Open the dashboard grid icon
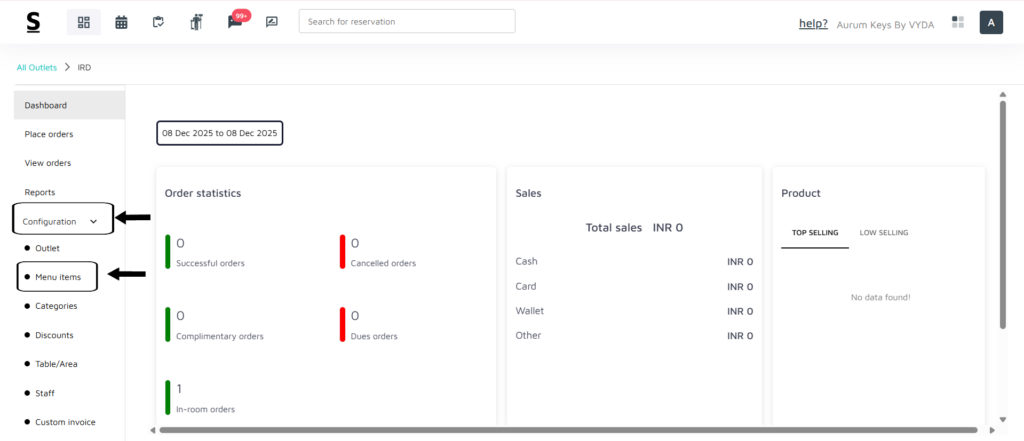 pos(83,22)
